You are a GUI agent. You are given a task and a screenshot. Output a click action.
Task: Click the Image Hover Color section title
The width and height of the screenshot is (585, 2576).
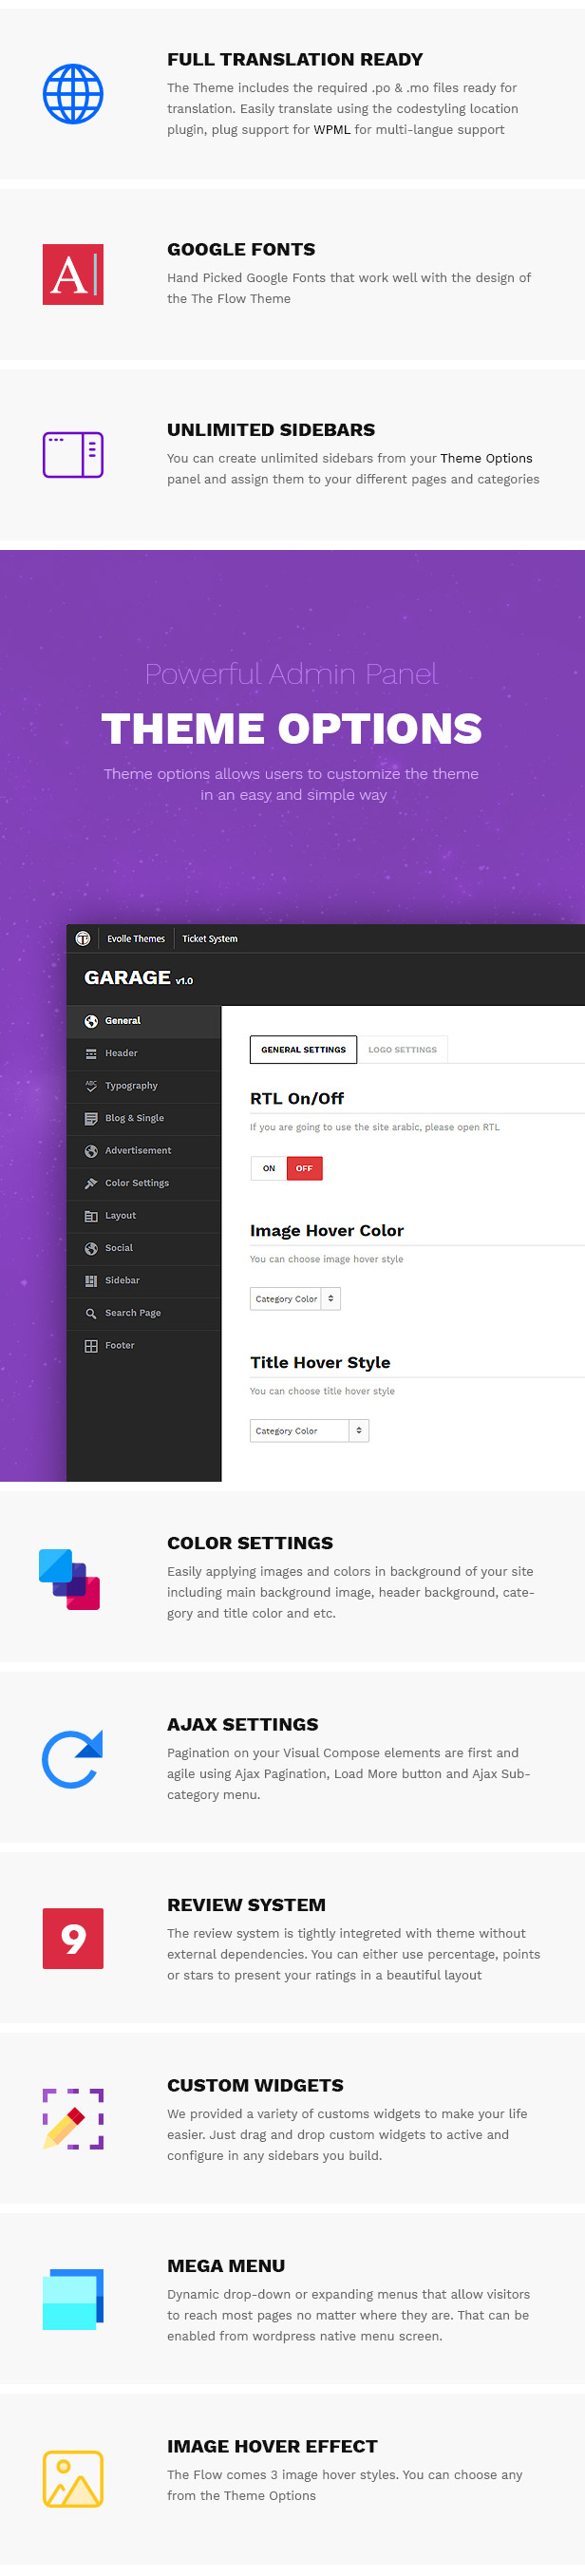coord(327,1230)
